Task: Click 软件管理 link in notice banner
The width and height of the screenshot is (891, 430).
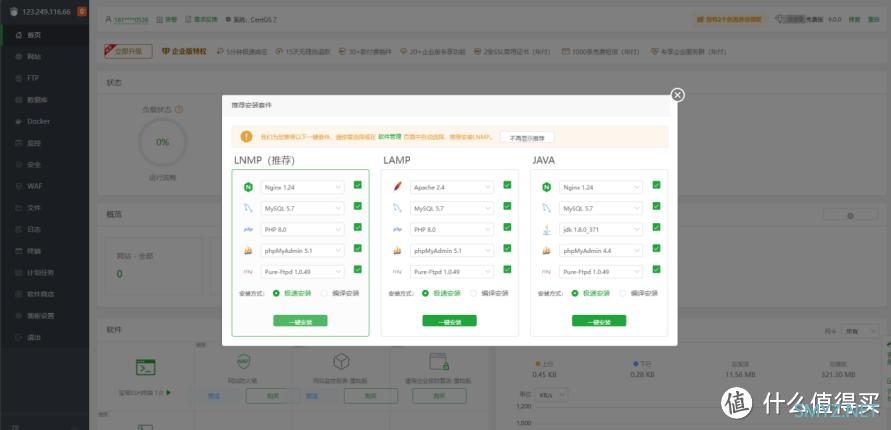Action: 389,137
